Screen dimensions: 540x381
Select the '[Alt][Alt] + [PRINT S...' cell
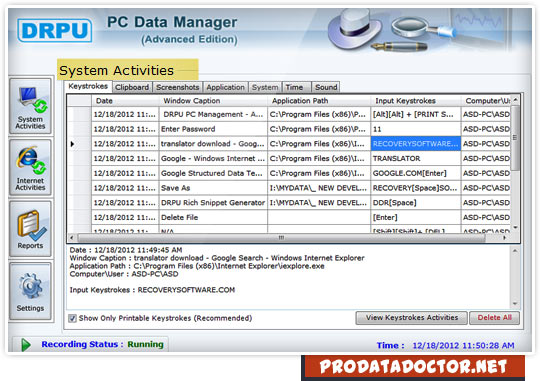click(416, 114)
